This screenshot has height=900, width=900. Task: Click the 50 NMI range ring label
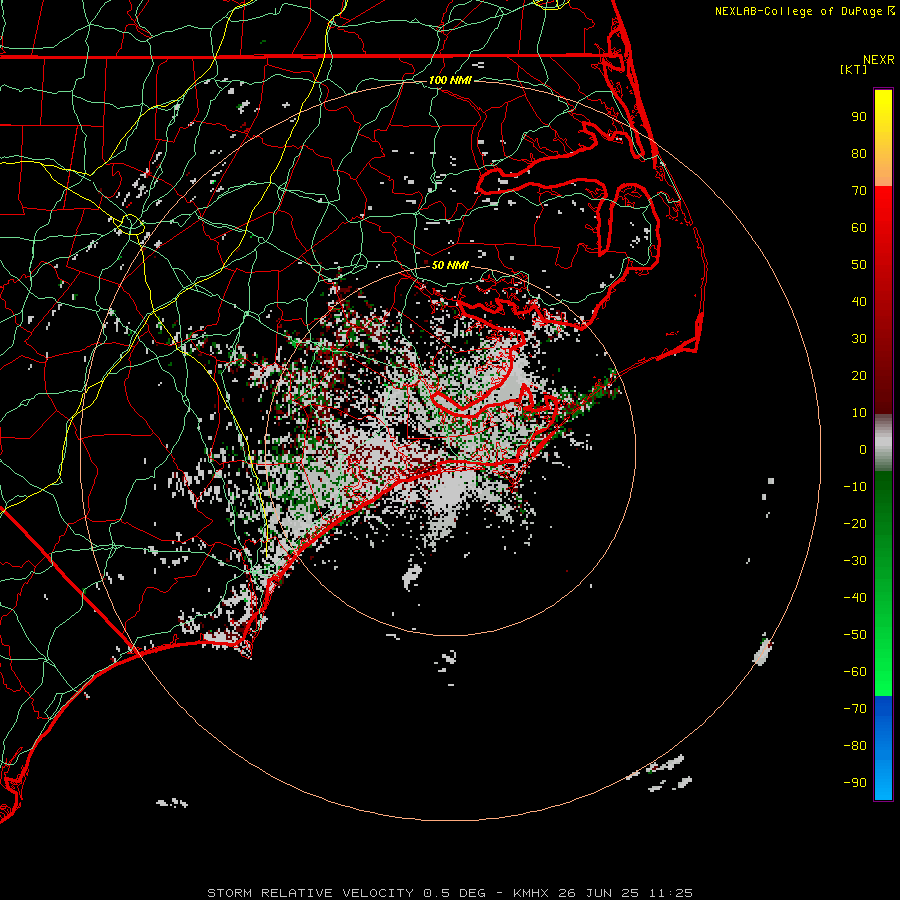[x=450, y=265]
